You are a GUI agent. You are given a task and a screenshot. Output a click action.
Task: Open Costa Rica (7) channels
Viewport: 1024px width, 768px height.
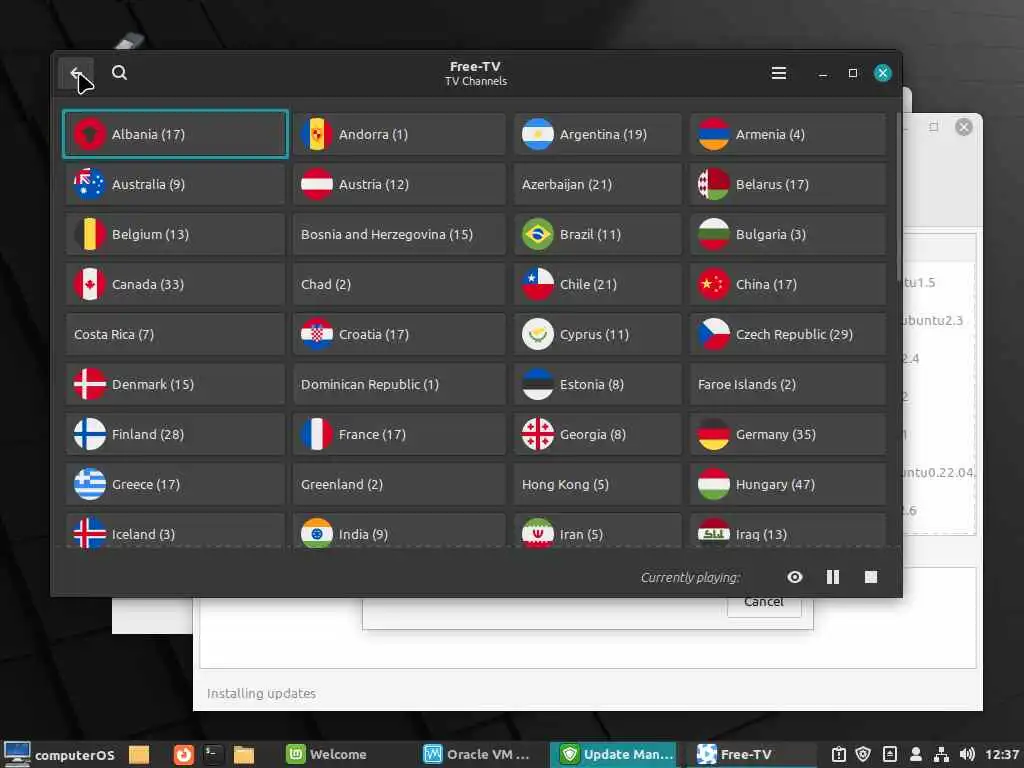(175, 334)
